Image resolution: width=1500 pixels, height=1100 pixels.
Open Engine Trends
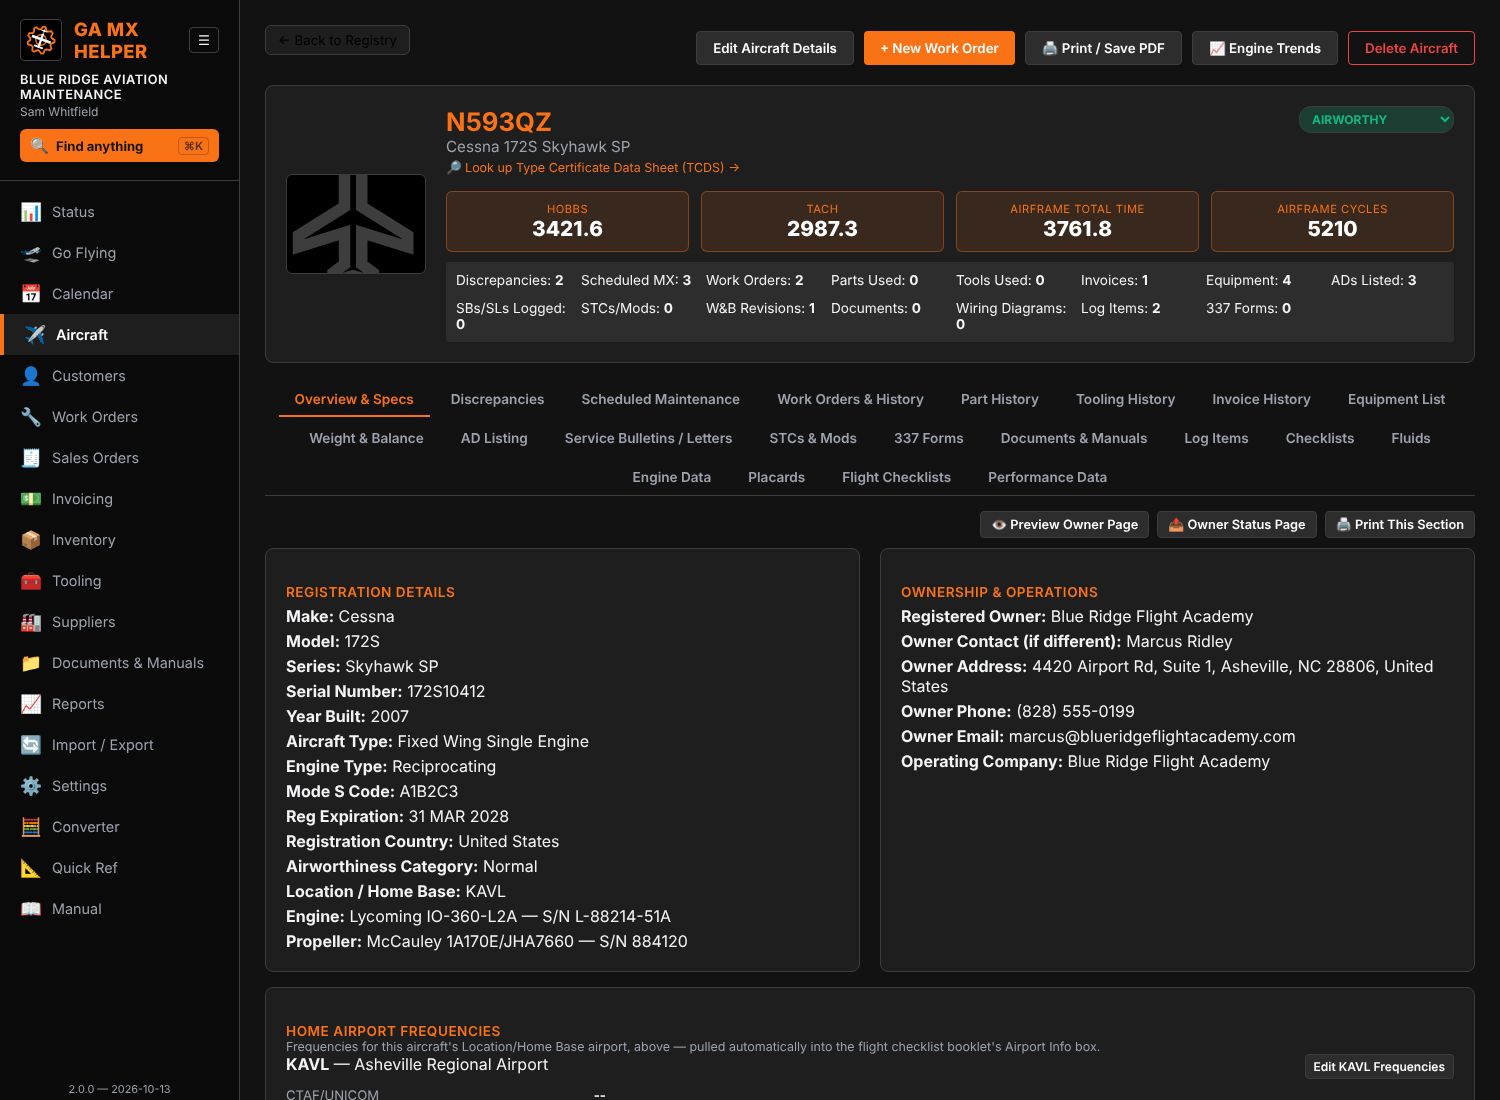[x=1265, y=48]
